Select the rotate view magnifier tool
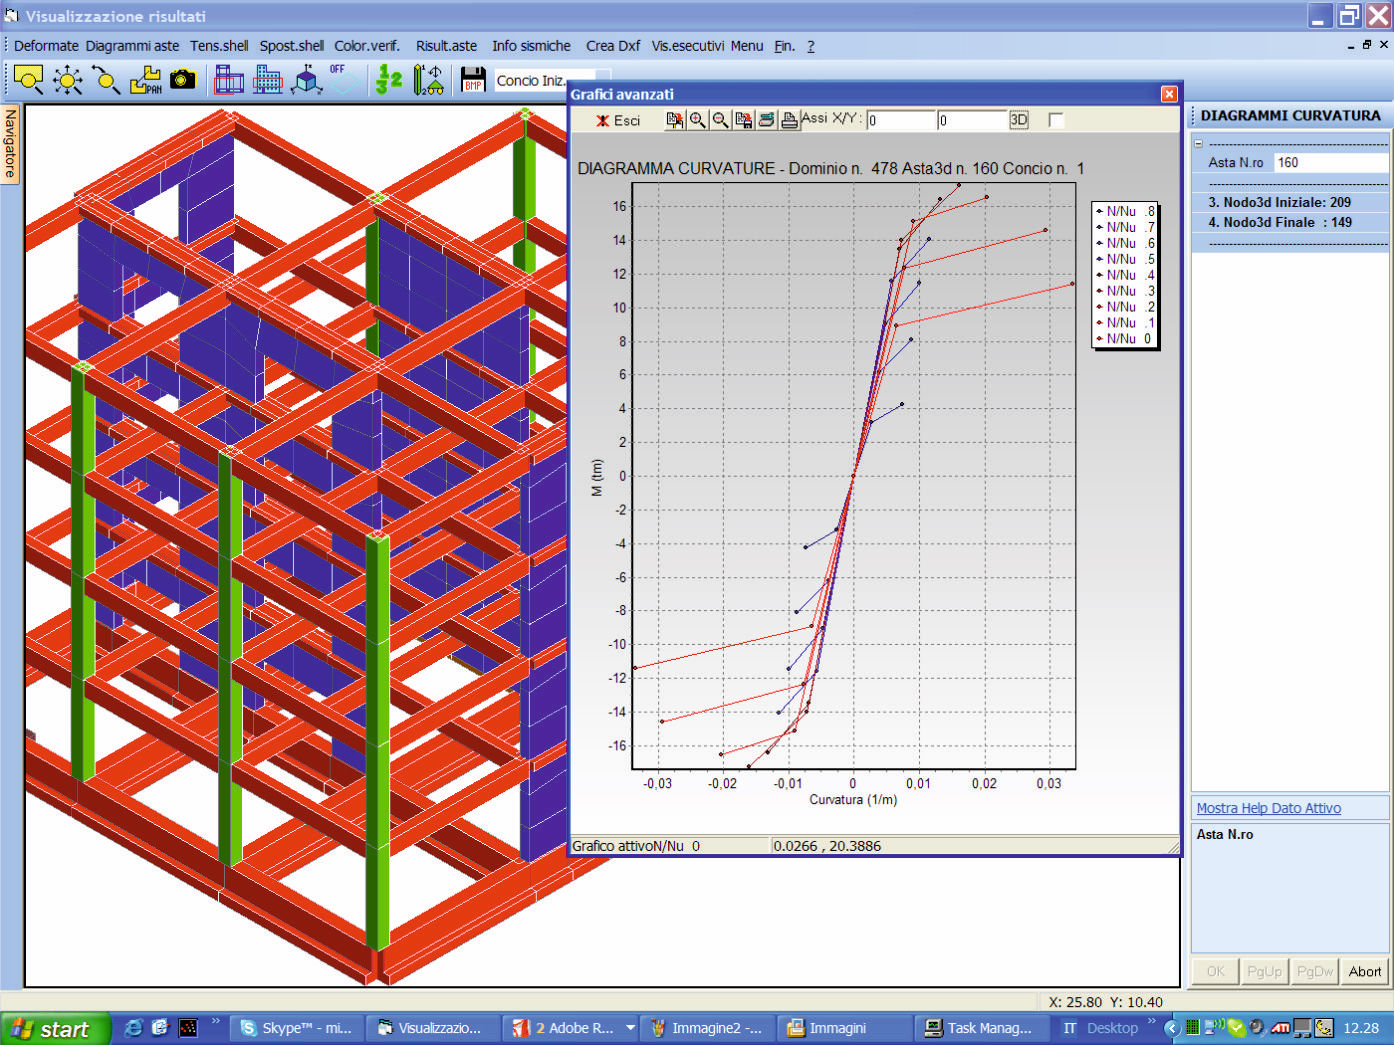 pos(106,80)
